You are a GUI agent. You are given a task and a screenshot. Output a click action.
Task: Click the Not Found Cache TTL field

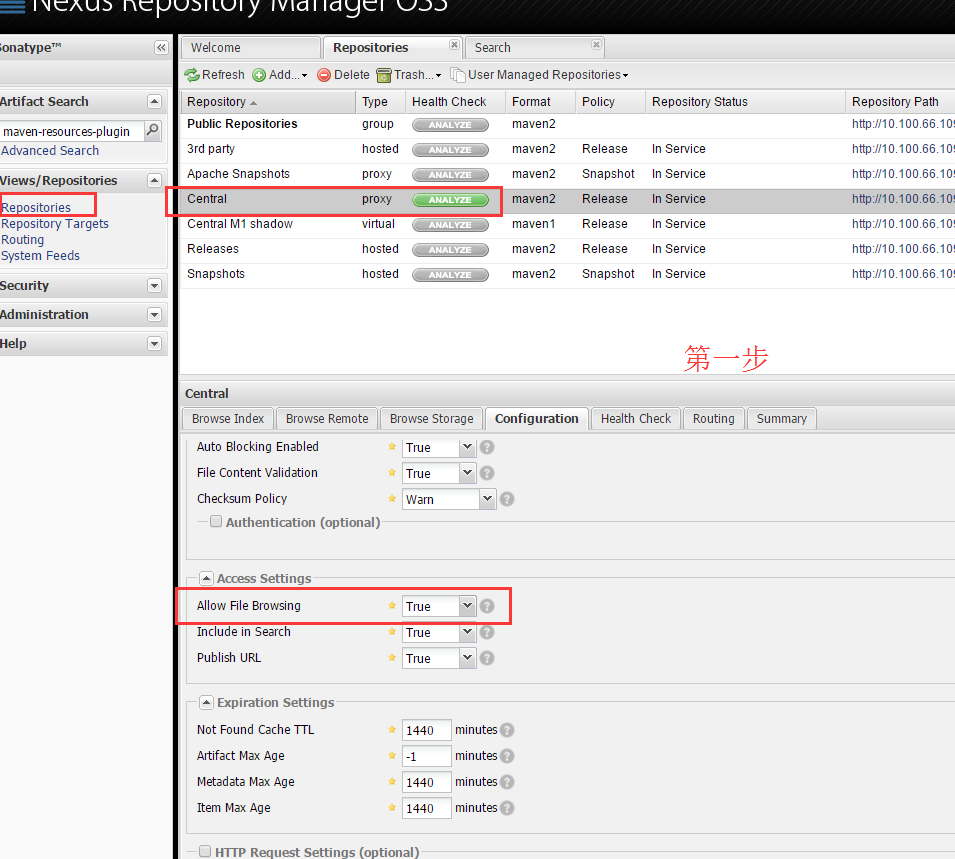click(426, 730)
